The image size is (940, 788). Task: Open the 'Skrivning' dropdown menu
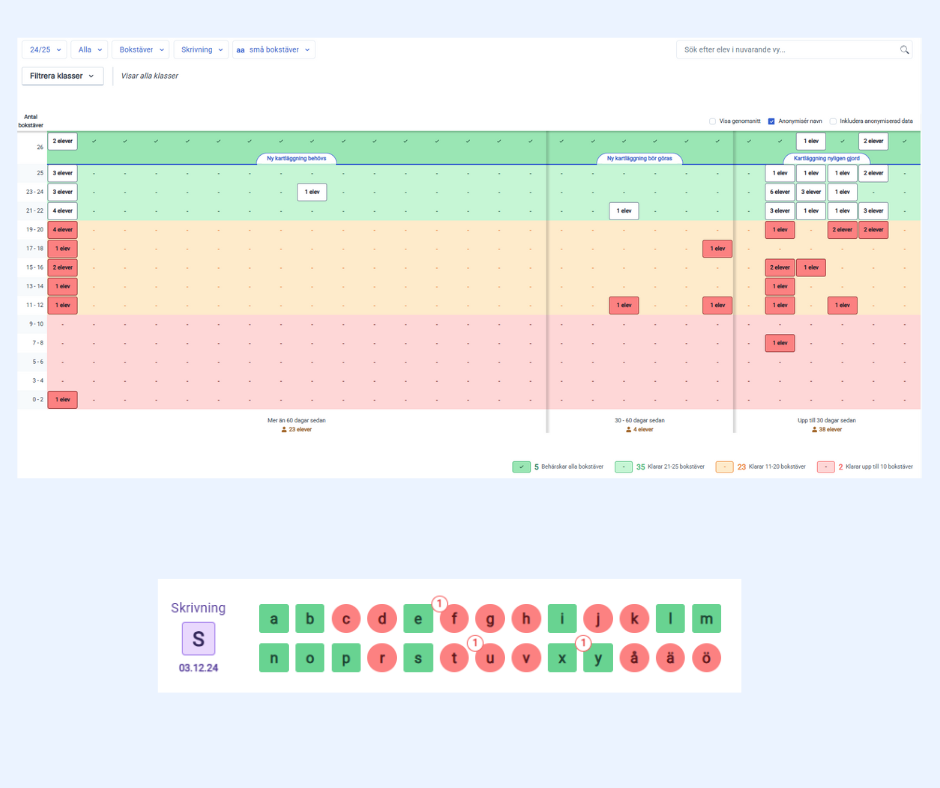tap(200, 49)
